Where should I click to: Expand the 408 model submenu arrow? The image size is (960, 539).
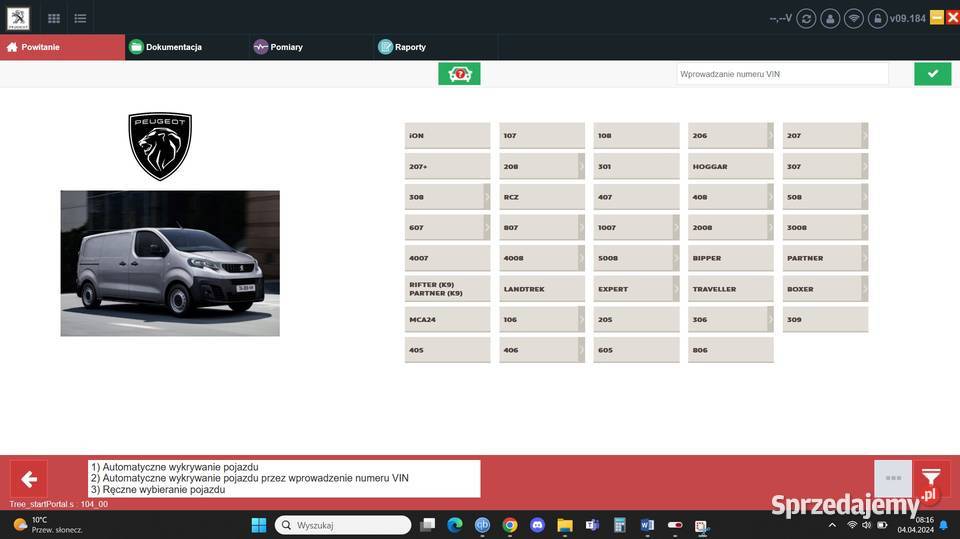pyautogui.click(x=770, y=197)
